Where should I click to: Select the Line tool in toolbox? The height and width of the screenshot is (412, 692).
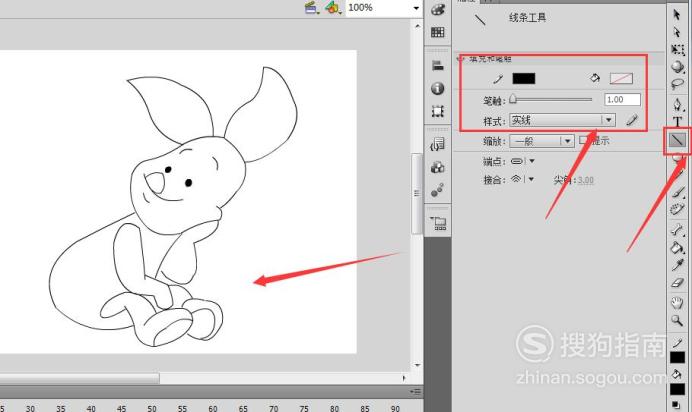pos(678,140)
